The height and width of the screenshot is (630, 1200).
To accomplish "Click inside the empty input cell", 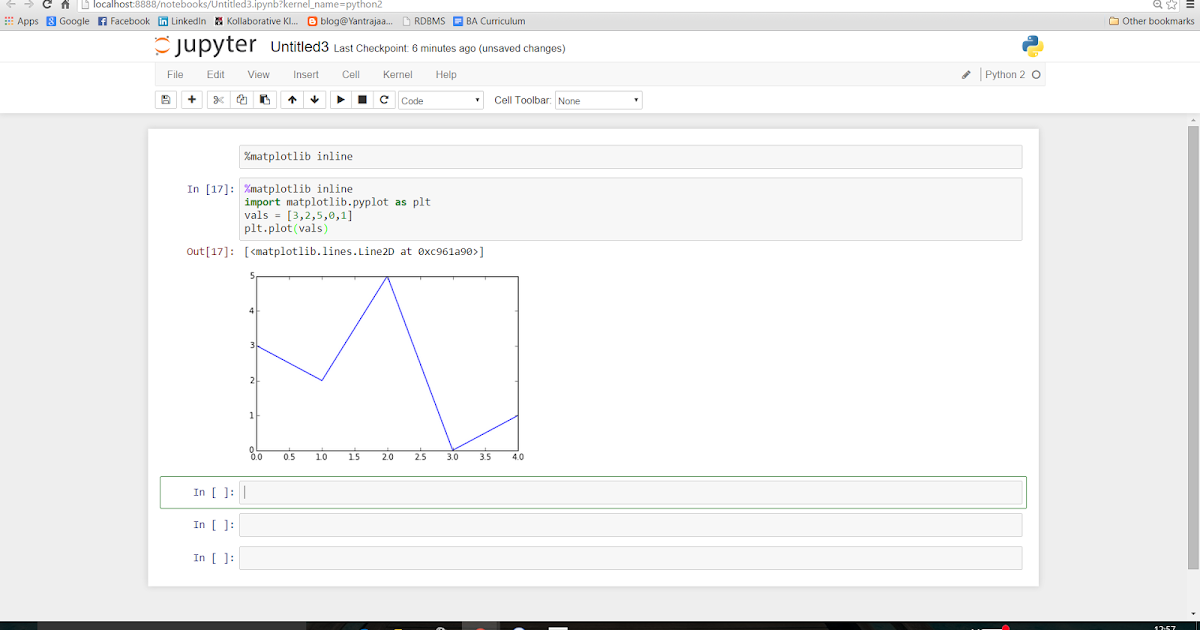I will click(x=600, y=491).
